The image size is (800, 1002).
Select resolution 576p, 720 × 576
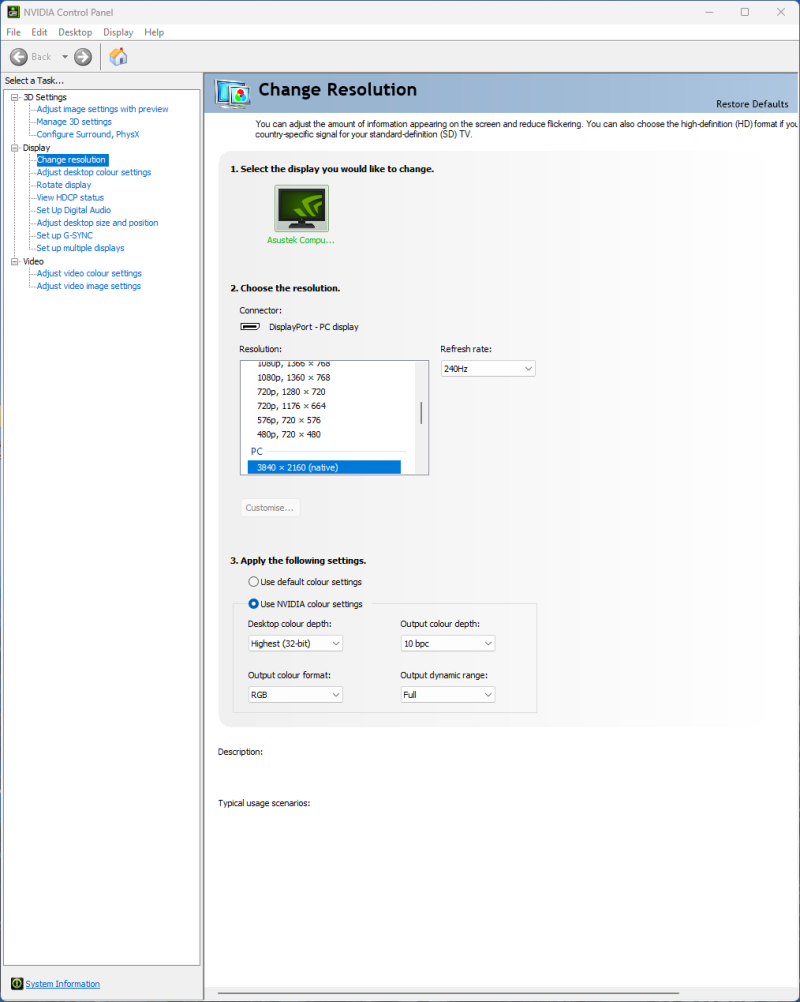click(x=289, y=420)
